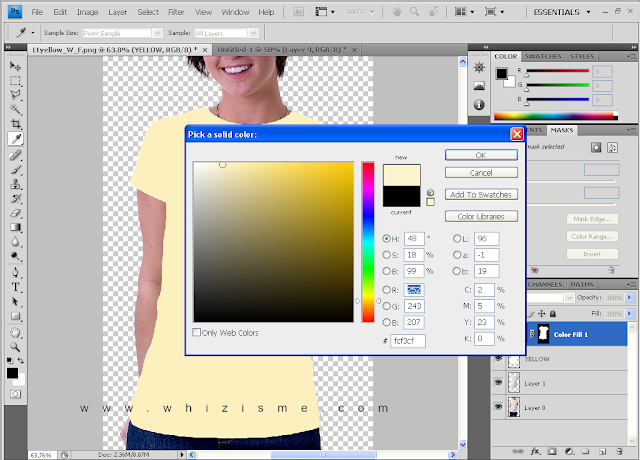Screen dimensions: 640x460
Task: Click the Color Fill 1 layer mask thumbnail
Action: (x=543, y=334)
